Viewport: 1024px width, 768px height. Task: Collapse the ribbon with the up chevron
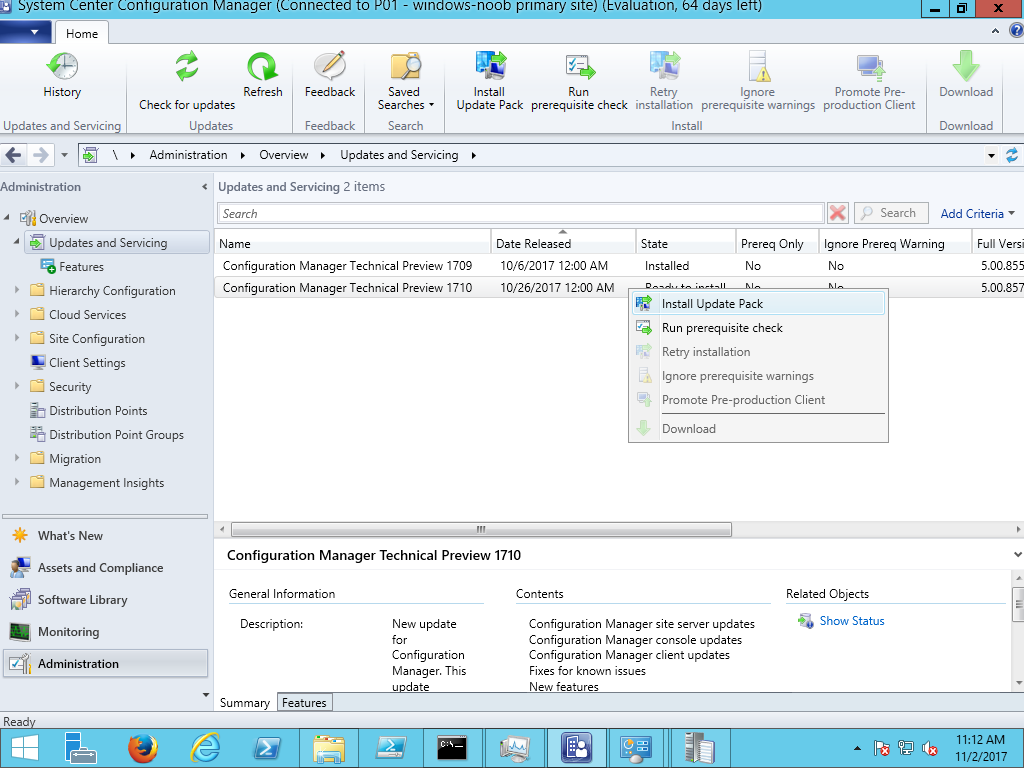995,31
